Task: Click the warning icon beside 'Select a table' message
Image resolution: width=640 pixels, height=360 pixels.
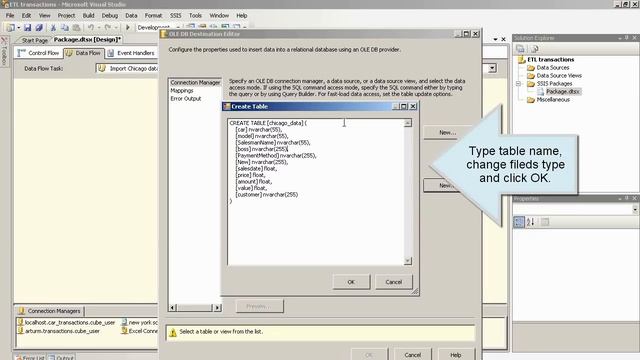Action: point(173,333)
